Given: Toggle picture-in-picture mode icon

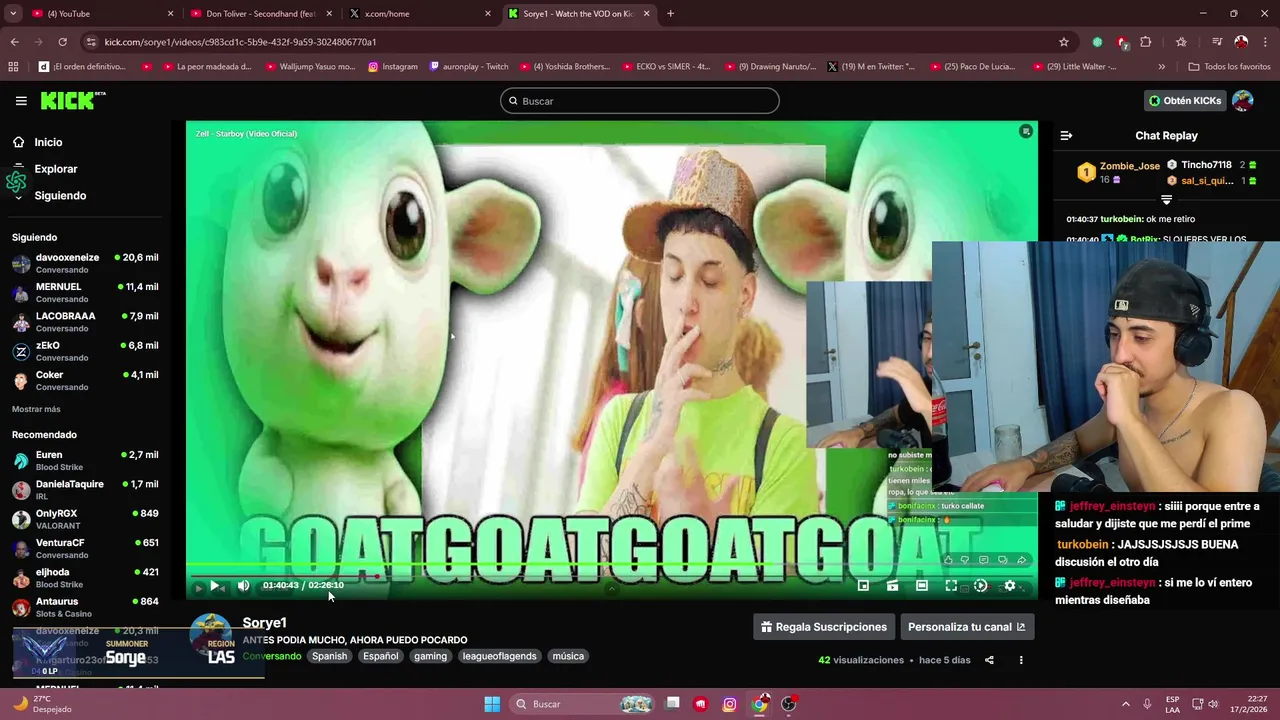Looking at the screenshot, I should pos(863,586).
